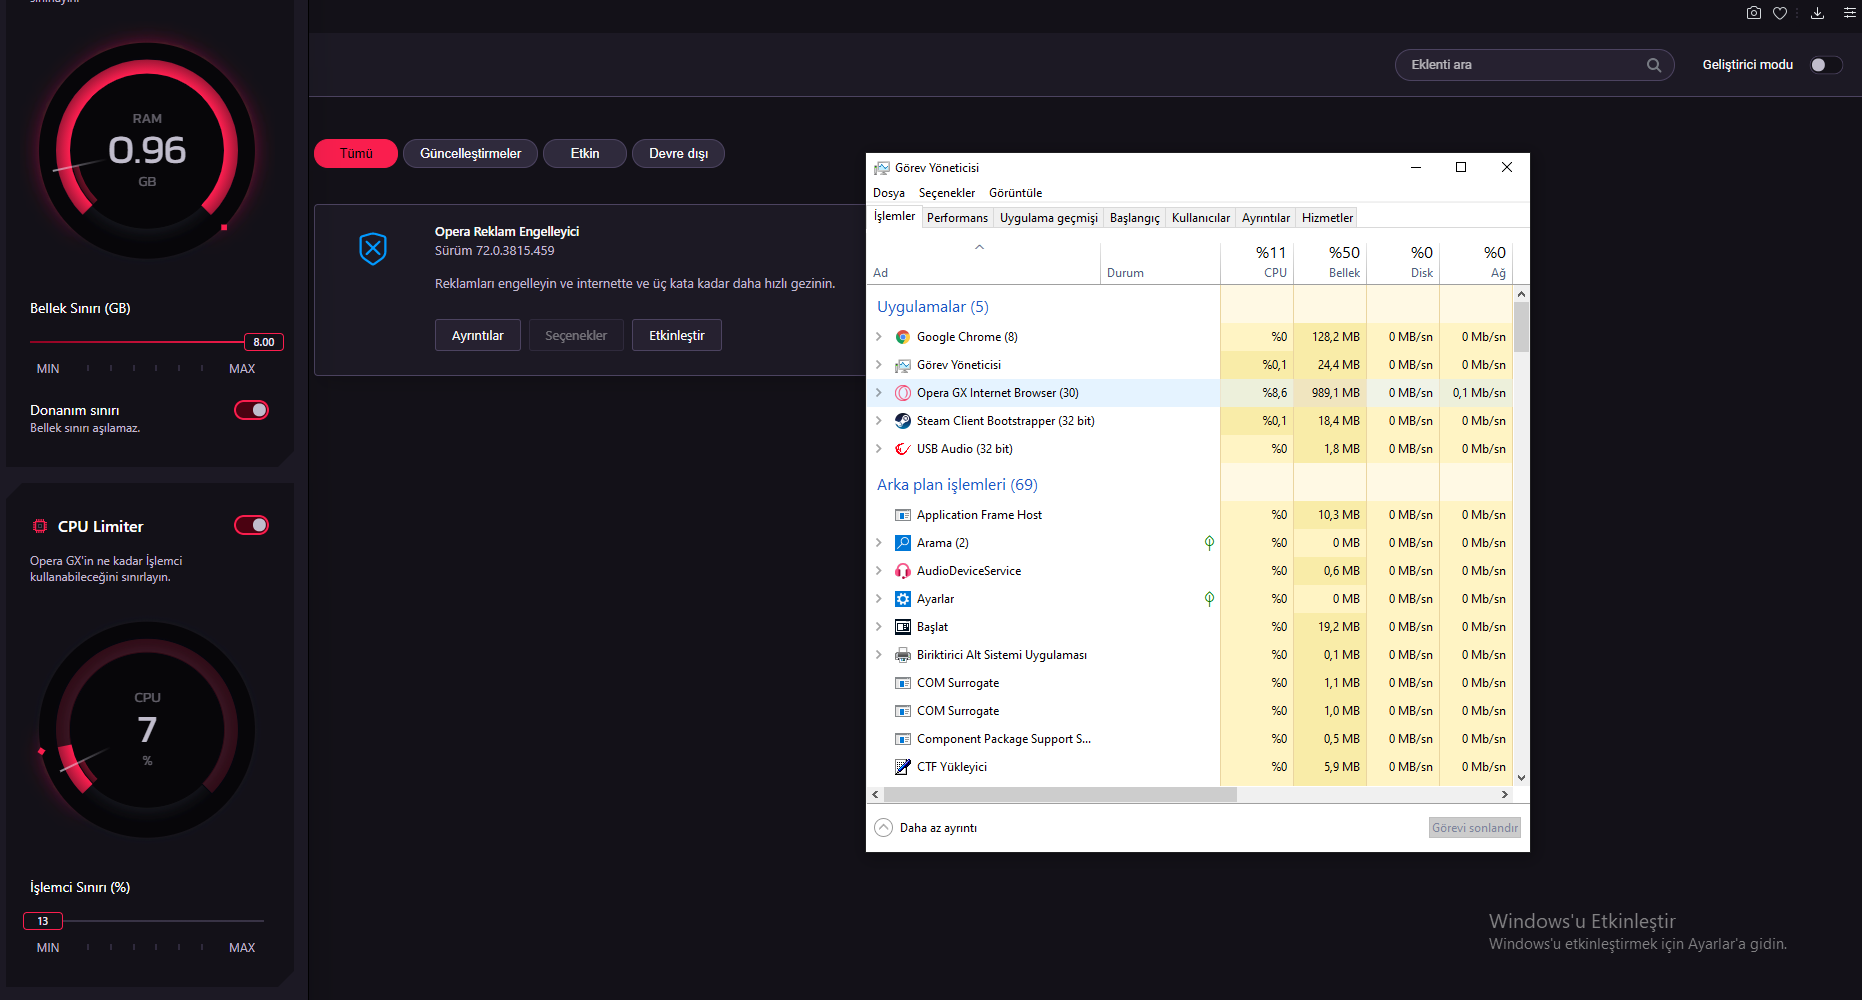1862x1000 pixels.
Task: Click the Arama process magnifier icon
Action: tap(903, 543)
